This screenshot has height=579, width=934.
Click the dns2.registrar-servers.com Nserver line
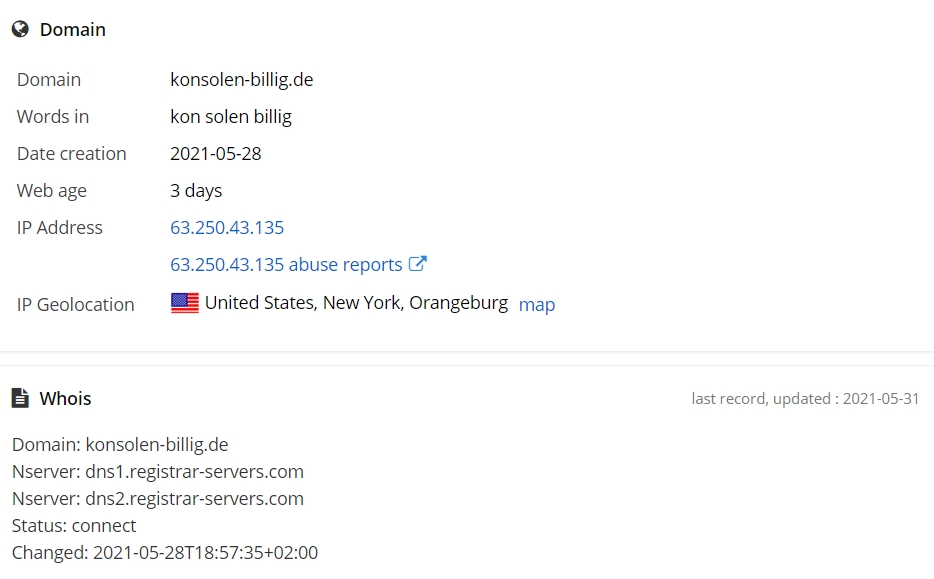pos(158,499)
